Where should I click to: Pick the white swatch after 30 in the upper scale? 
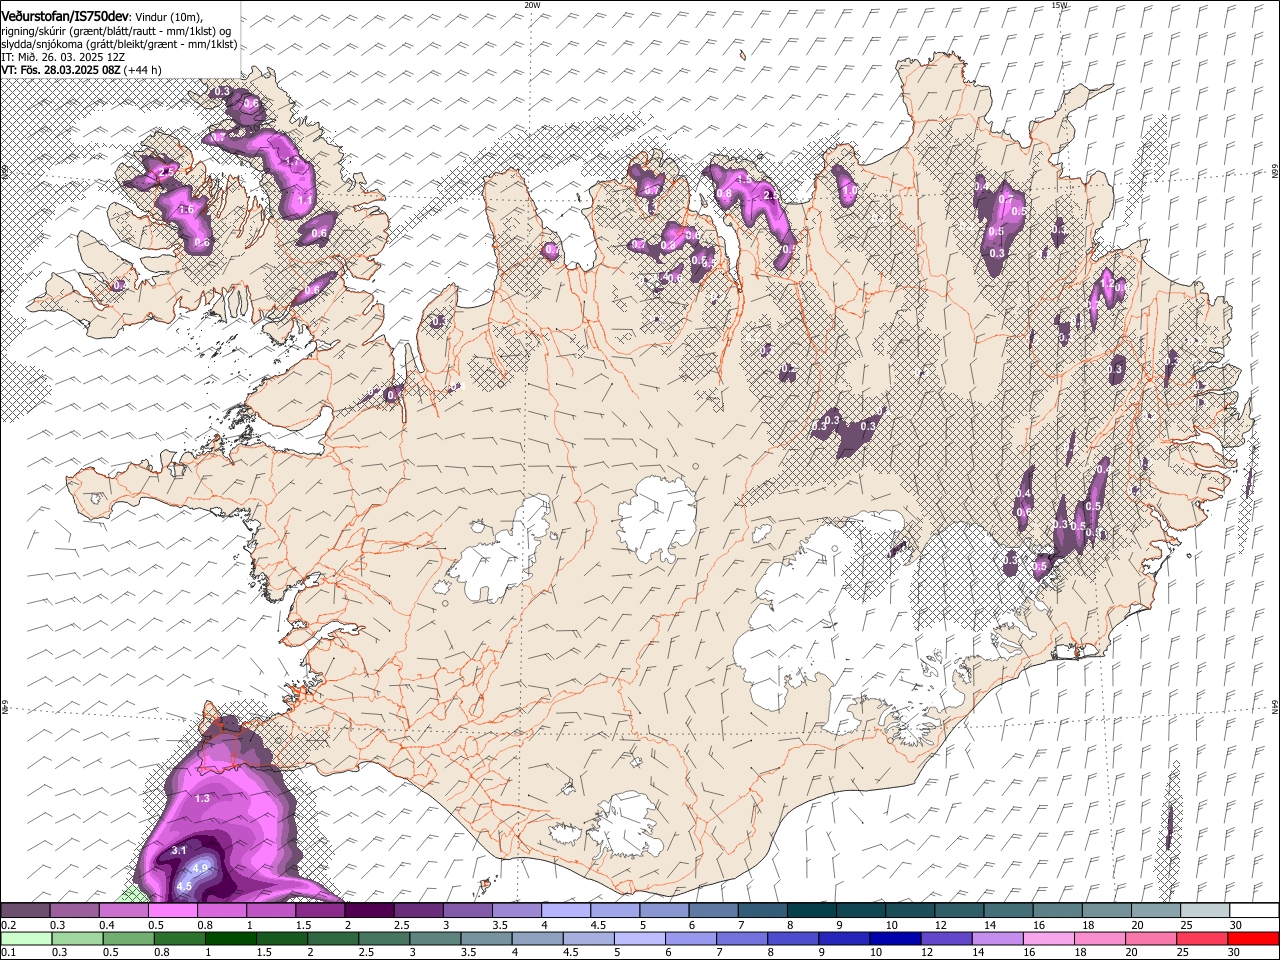point(1252,910)
